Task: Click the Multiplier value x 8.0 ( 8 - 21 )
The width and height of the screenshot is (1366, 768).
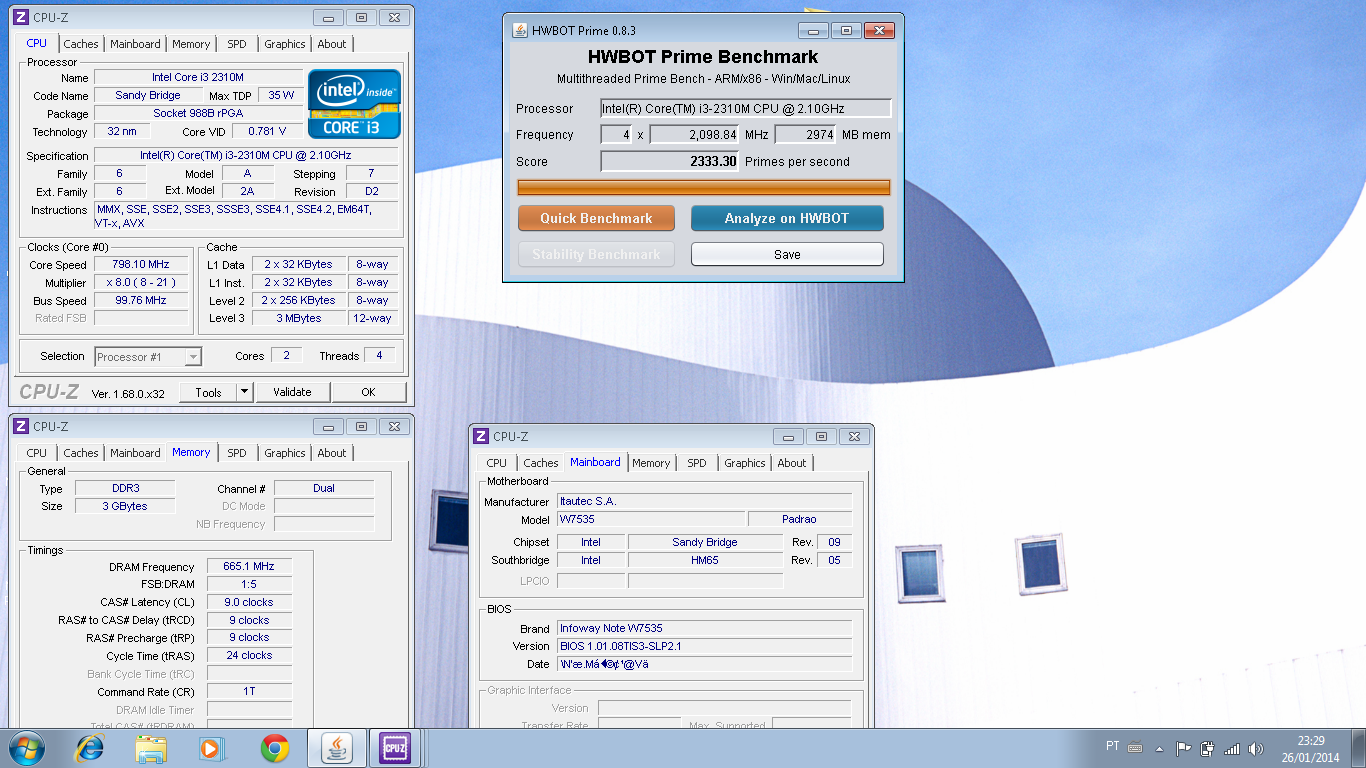Action: click(x=142, y=283)
